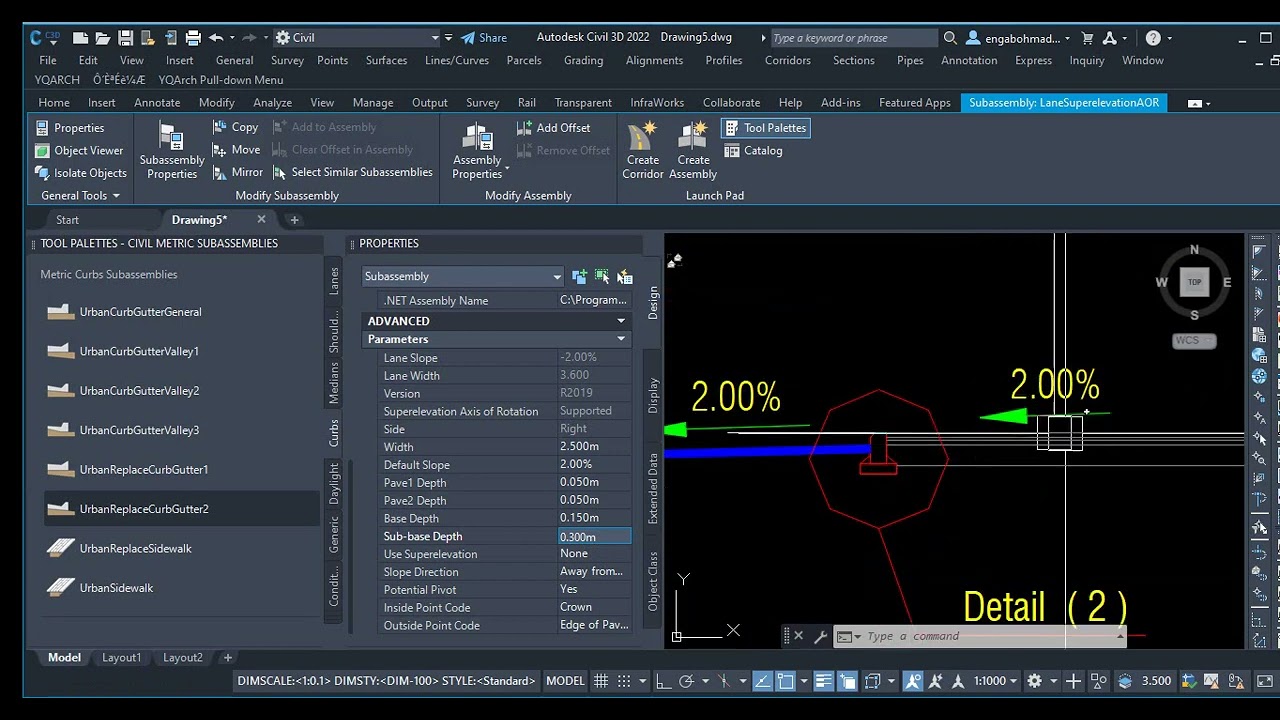Click the ViewCube TOP face
Image resolution: width=1280 pixels, height=720 pixels.
tap(1194, 282)
